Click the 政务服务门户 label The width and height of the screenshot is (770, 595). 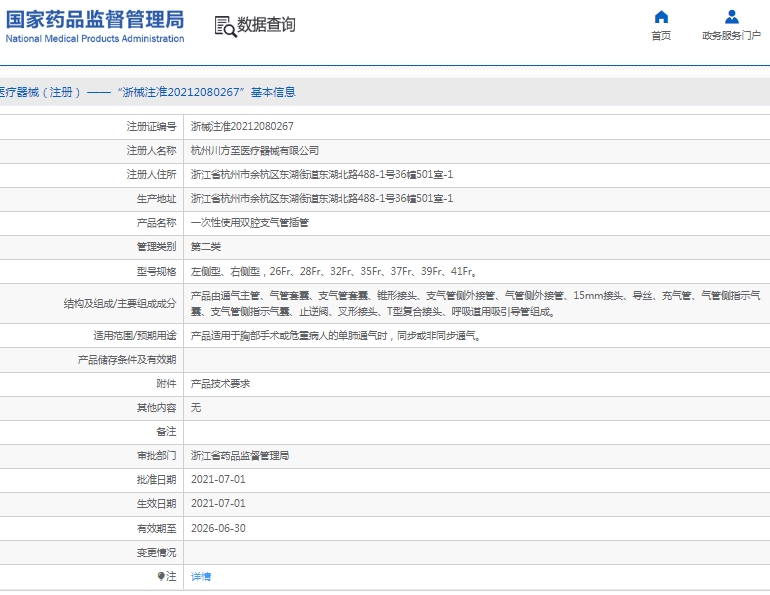click(x=732, y=35)
